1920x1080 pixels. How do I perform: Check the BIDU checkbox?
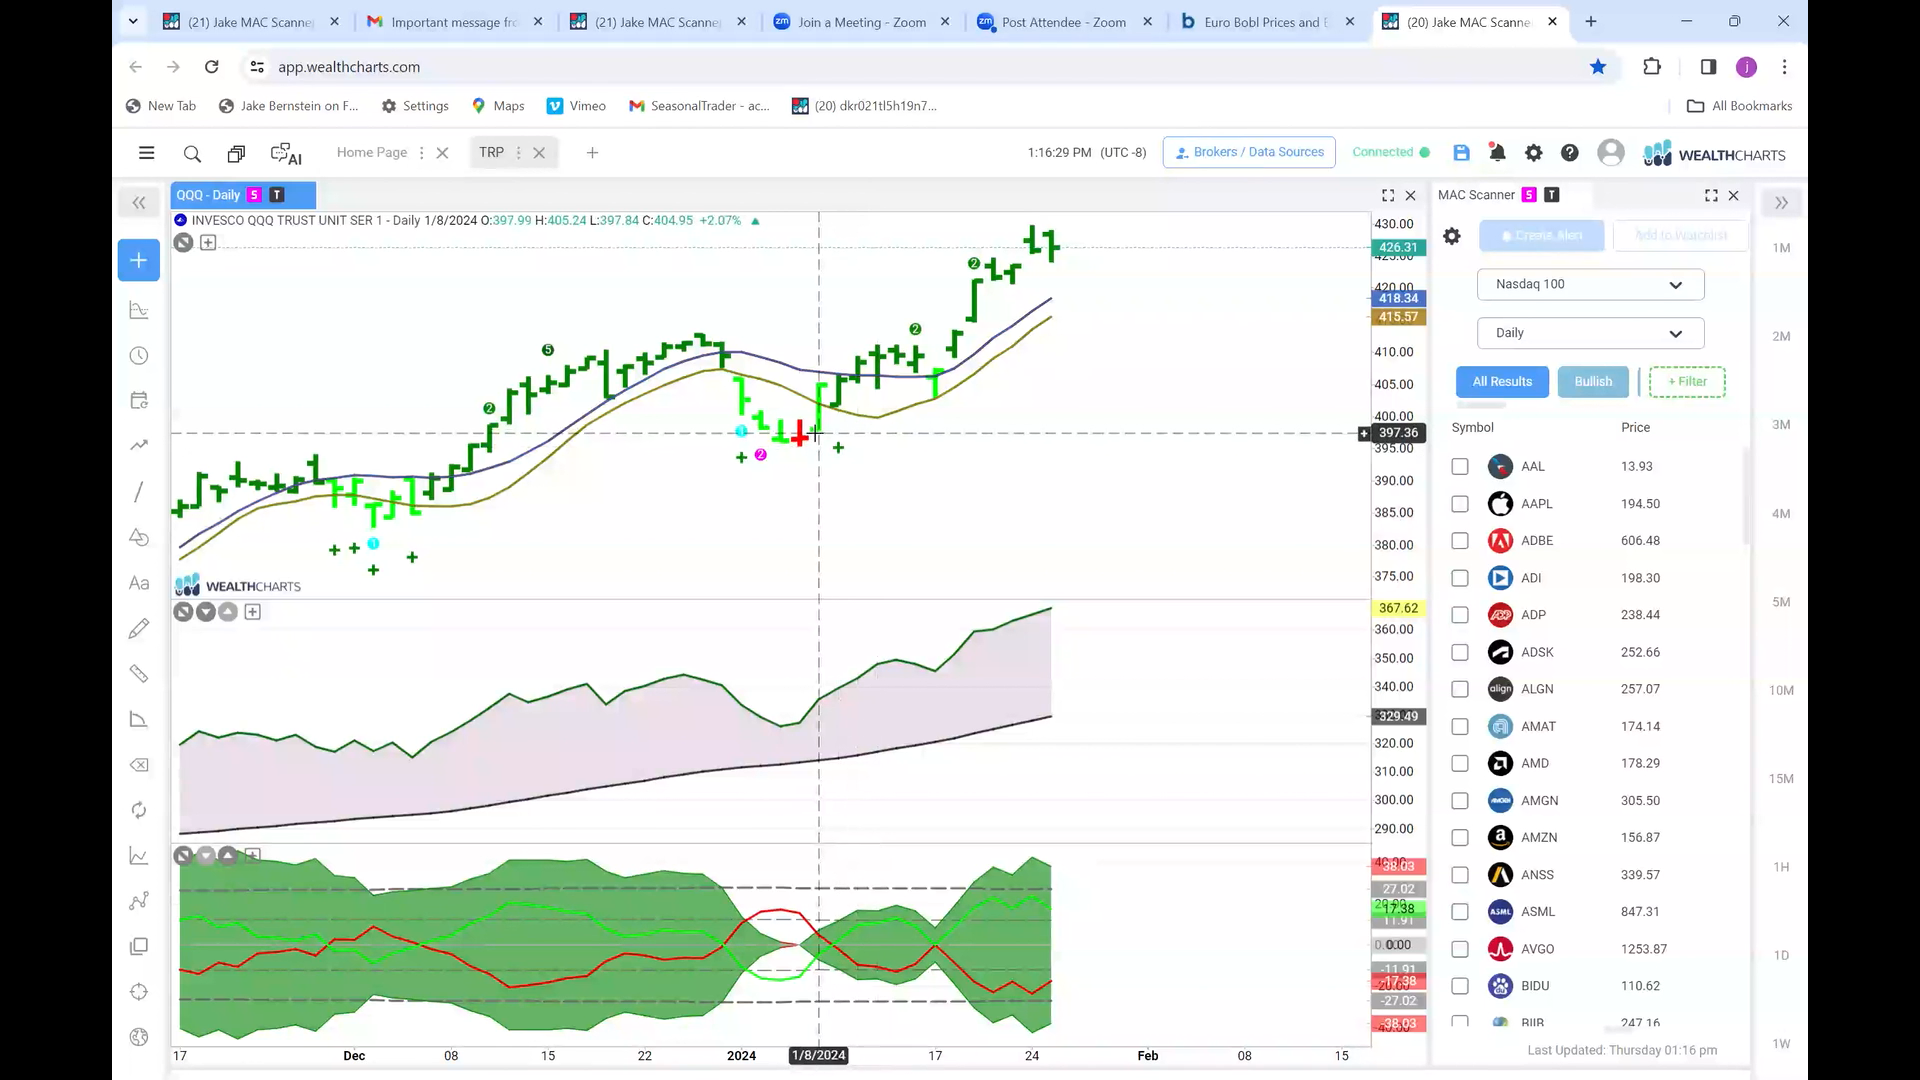click(1460, 986)
